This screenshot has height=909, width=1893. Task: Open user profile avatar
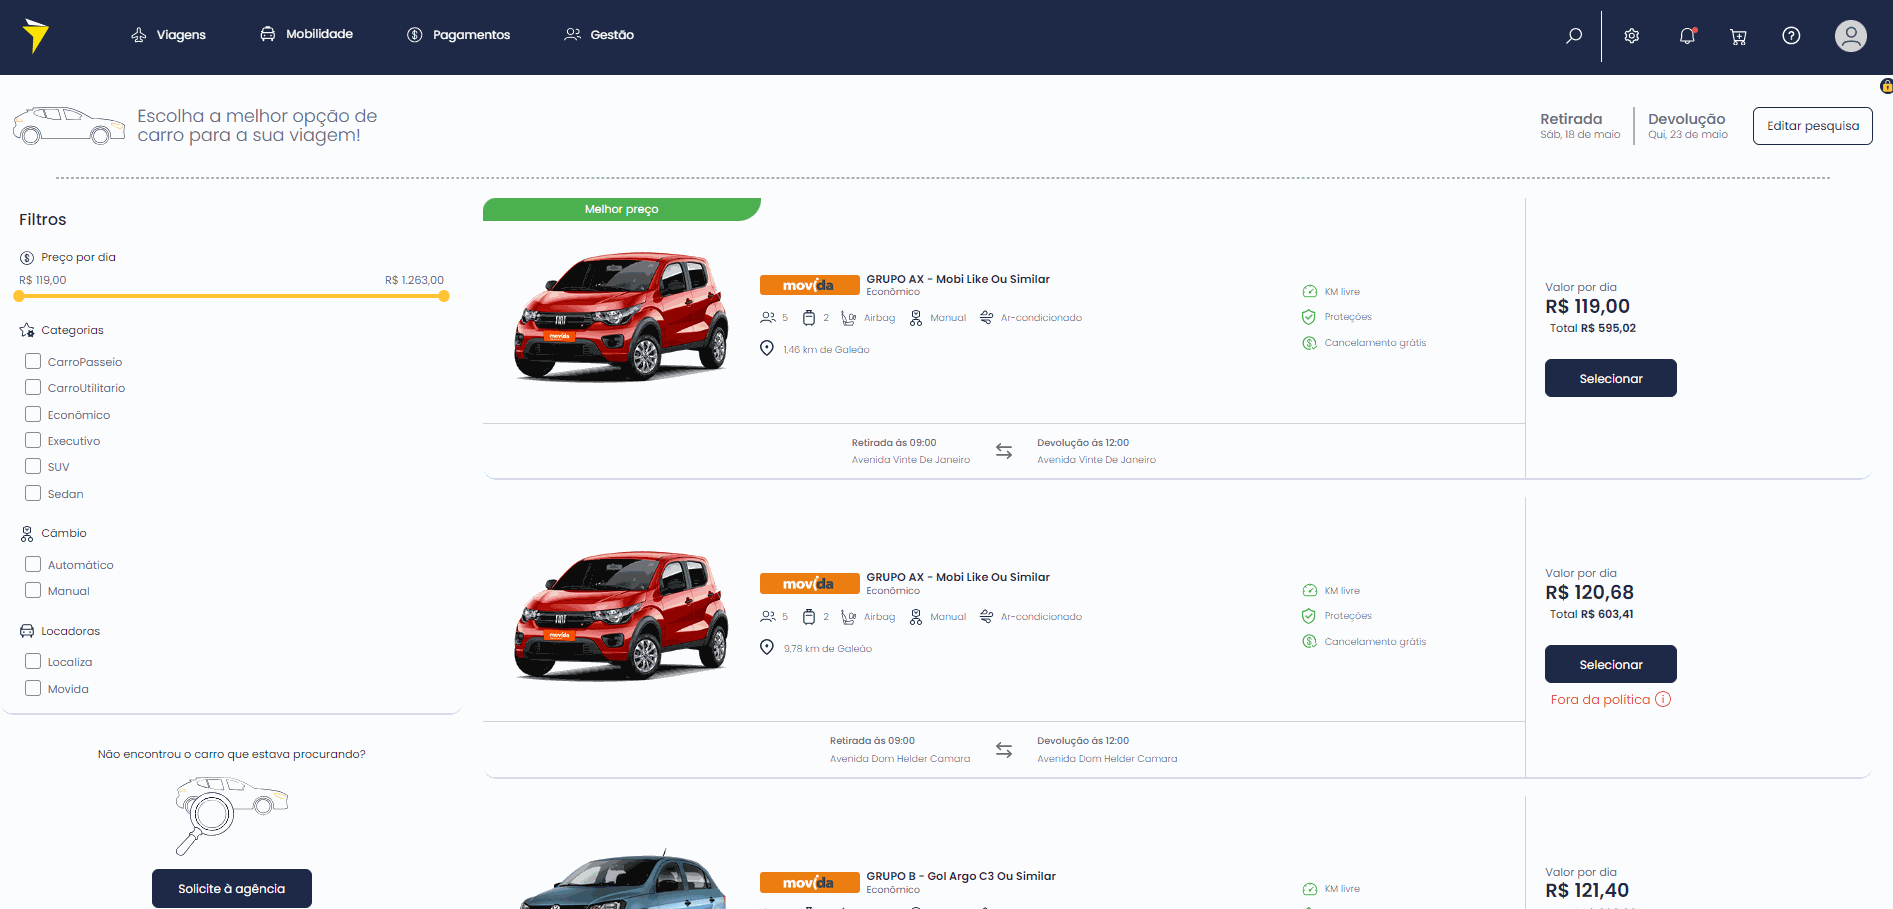pos(1851,36)
